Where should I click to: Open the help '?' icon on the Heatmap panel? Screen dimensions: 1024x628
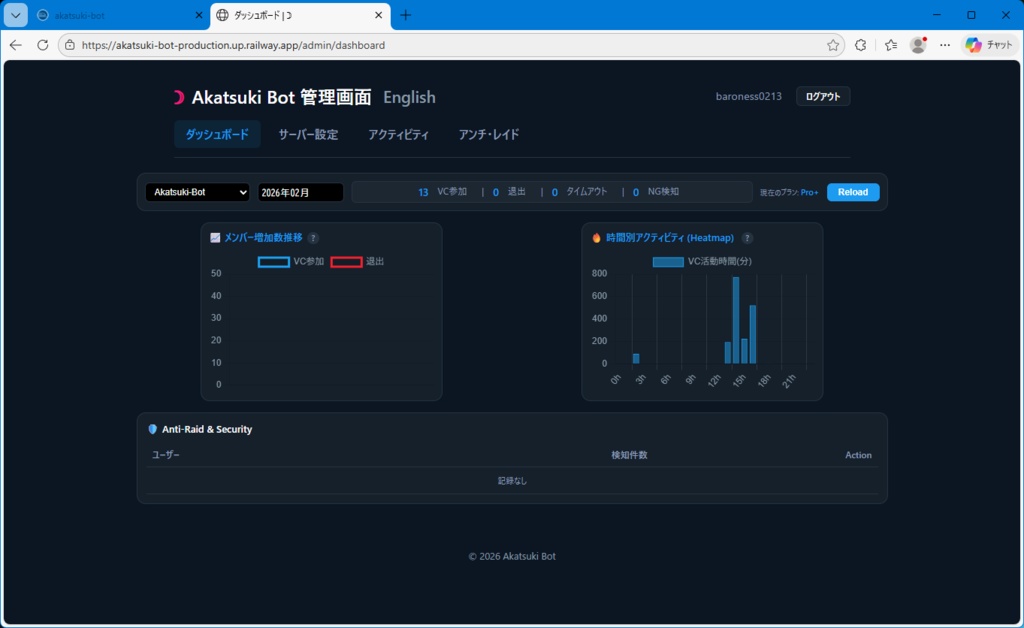[748, 238]
